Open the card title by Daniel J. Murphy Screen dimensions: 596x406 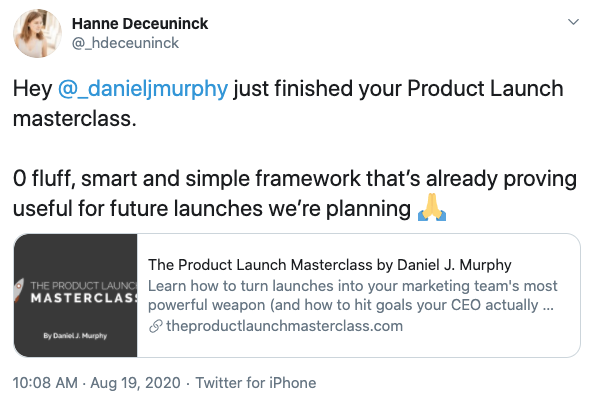click(x=330, y=265)
